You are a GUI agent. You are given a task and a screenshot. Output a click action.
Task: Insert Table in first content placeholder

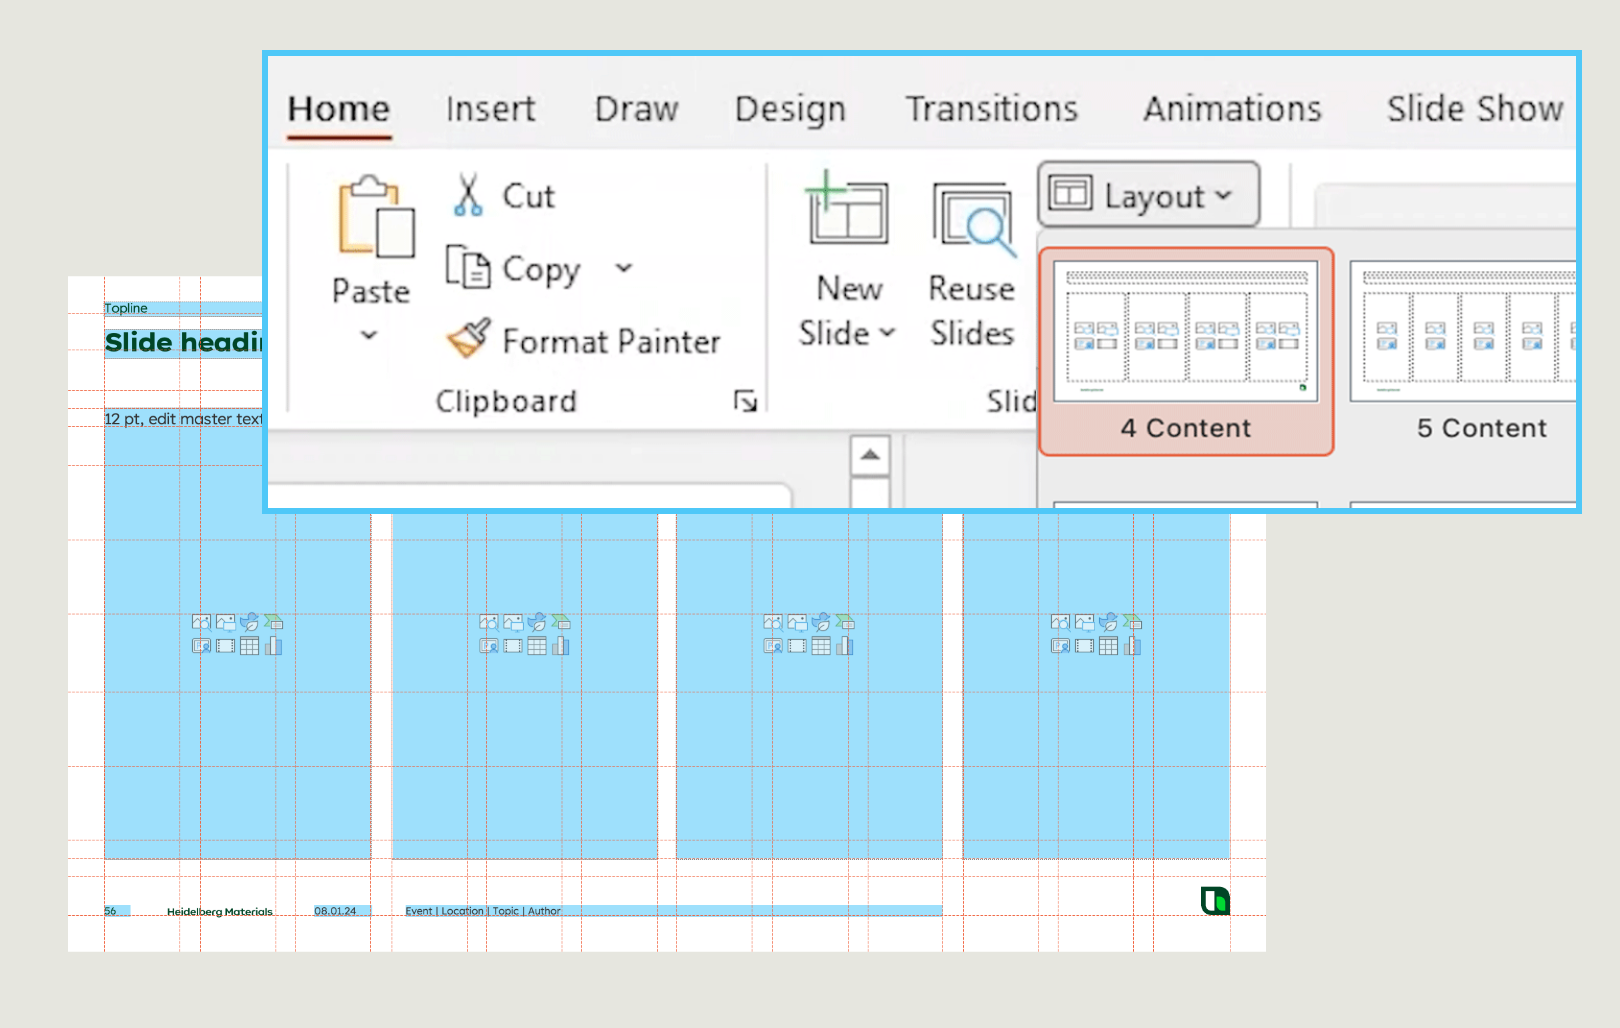click(x=249, y=646)
